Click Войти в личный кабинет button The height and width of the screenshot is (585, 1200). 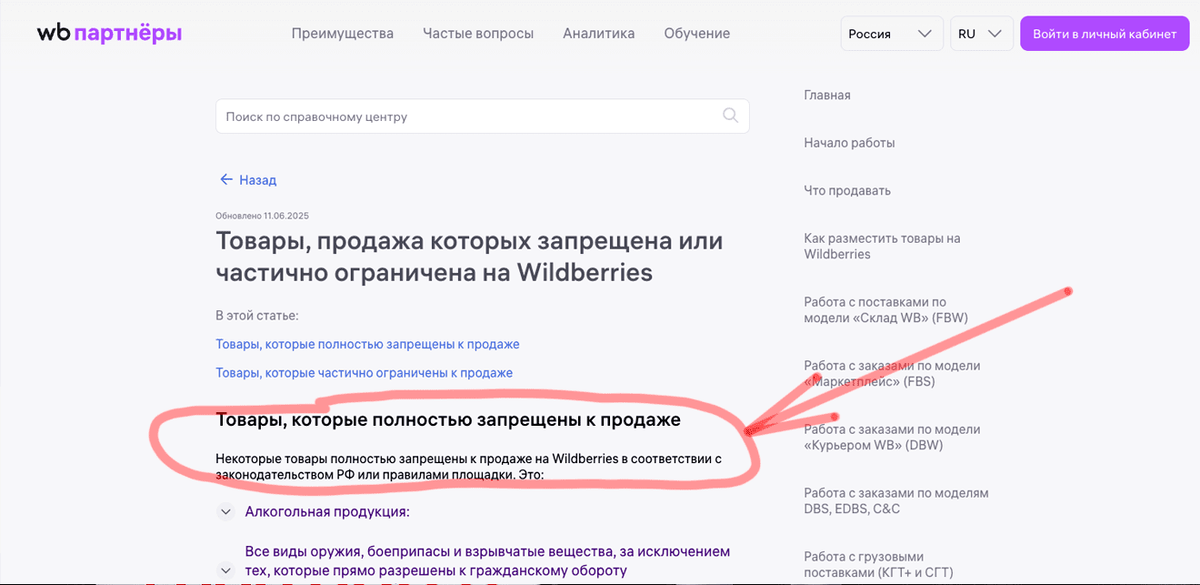point(1105,33)
